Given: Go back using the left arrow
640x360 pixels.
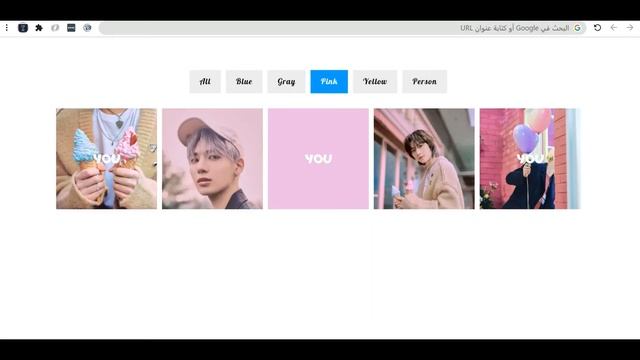Looking at the screenshot, I should [613, 28].
